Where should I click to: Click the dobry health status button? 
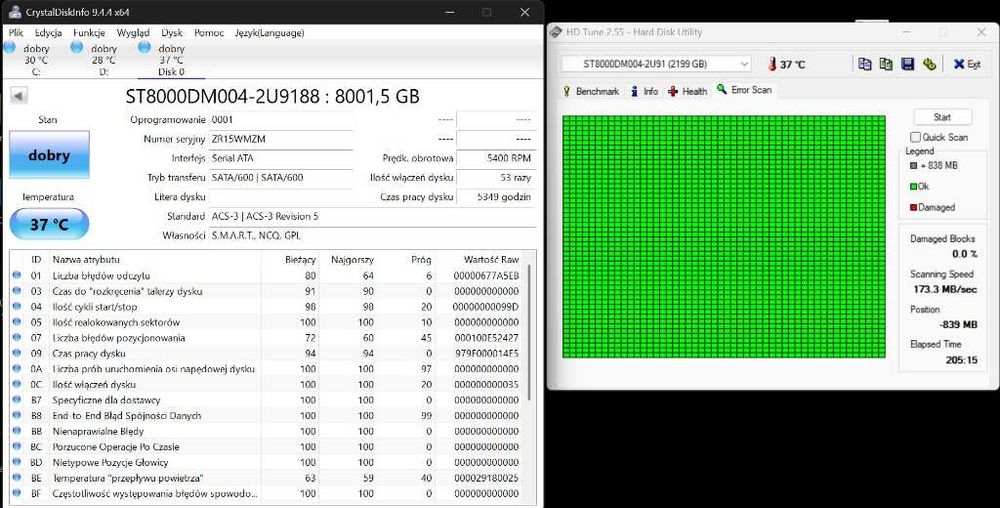49,155
